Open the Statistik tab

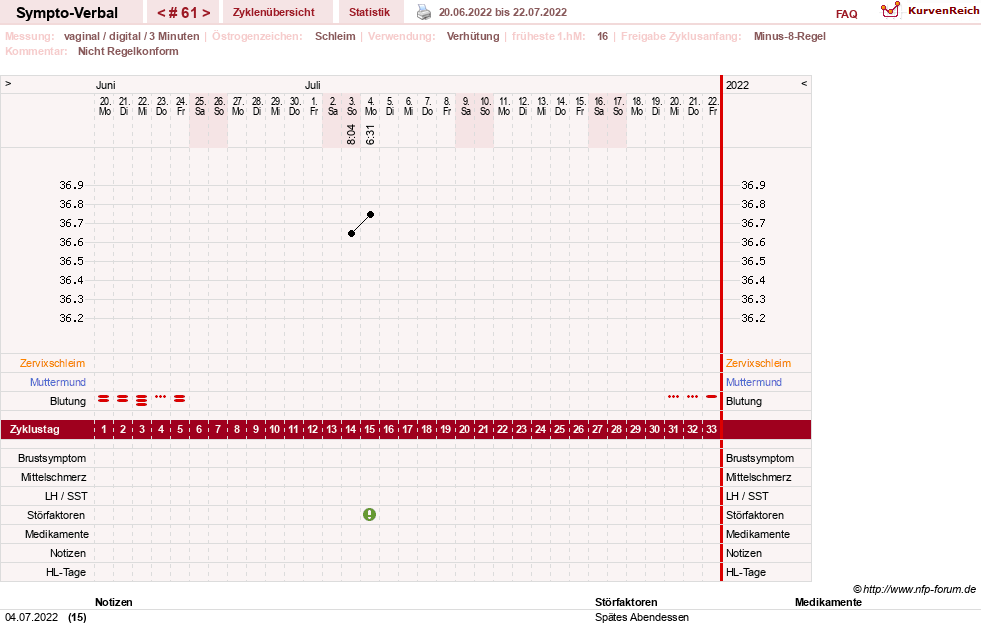369,12
